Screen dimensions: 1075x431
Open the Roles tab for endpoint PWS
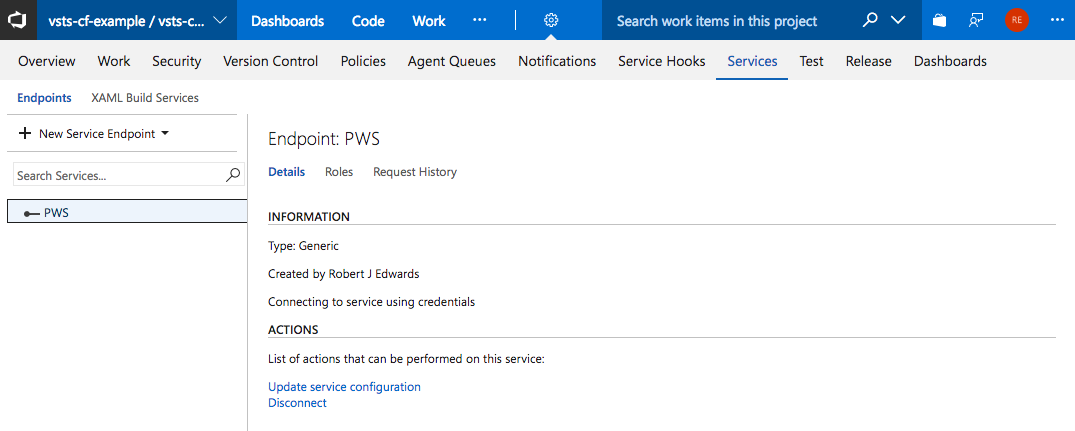coord(339,172)
